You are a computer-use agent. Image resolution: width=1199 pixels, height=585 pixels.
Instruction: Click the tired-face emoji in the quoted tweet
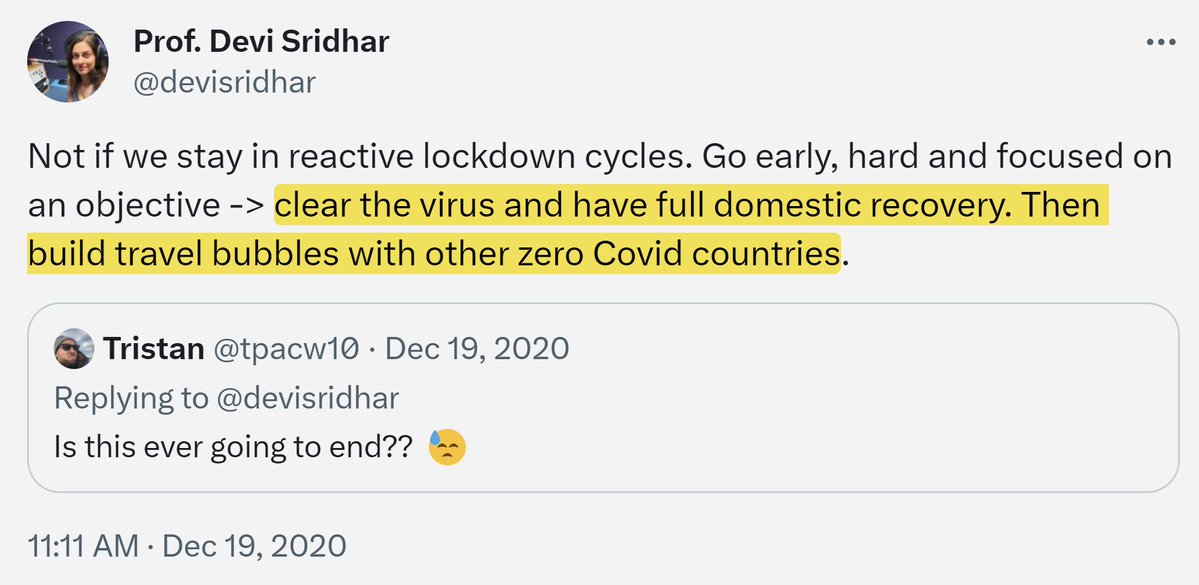tap(446, 447)
